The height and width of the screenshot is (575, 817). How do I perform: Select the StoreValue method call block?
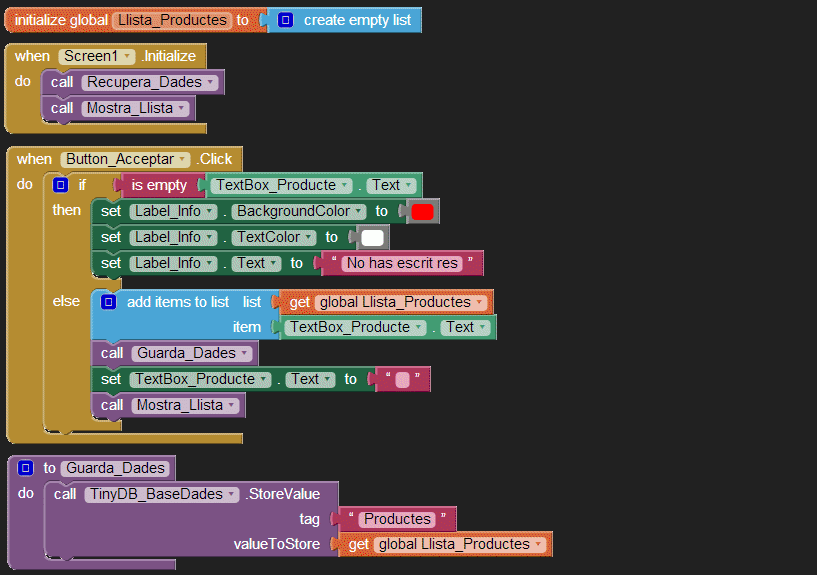pyautogui.click(x=297, y=494)
